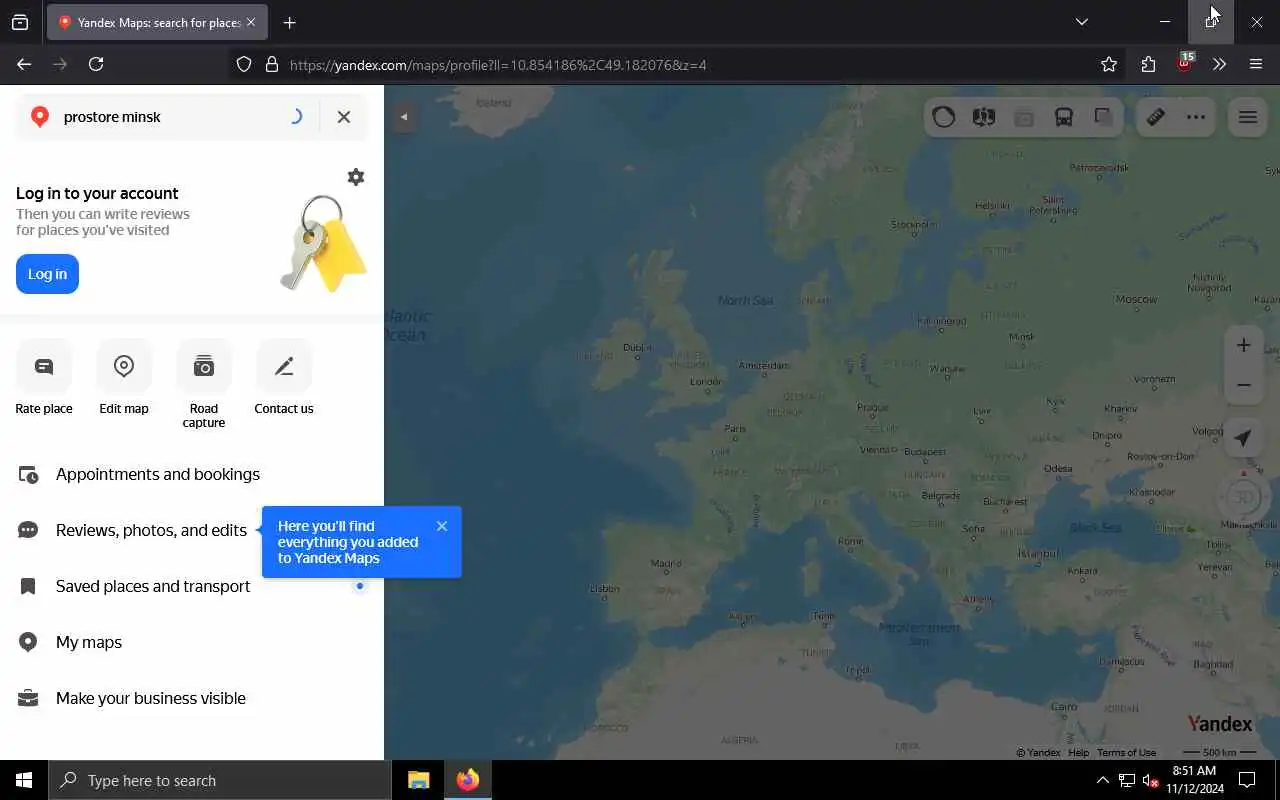Open the notifications action center
Screen dimensions: 1280x800
[x=1247, y=780]
